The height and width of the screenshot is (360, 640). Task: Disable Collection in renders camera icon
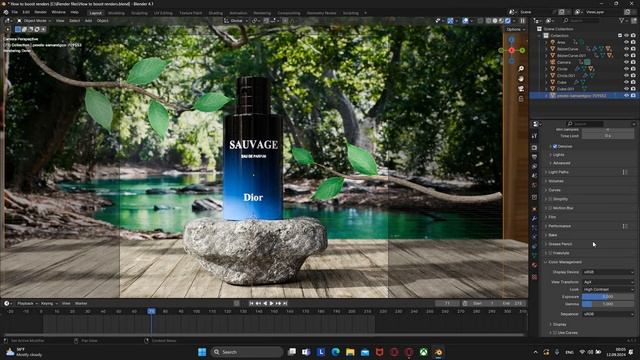[633, 36]
